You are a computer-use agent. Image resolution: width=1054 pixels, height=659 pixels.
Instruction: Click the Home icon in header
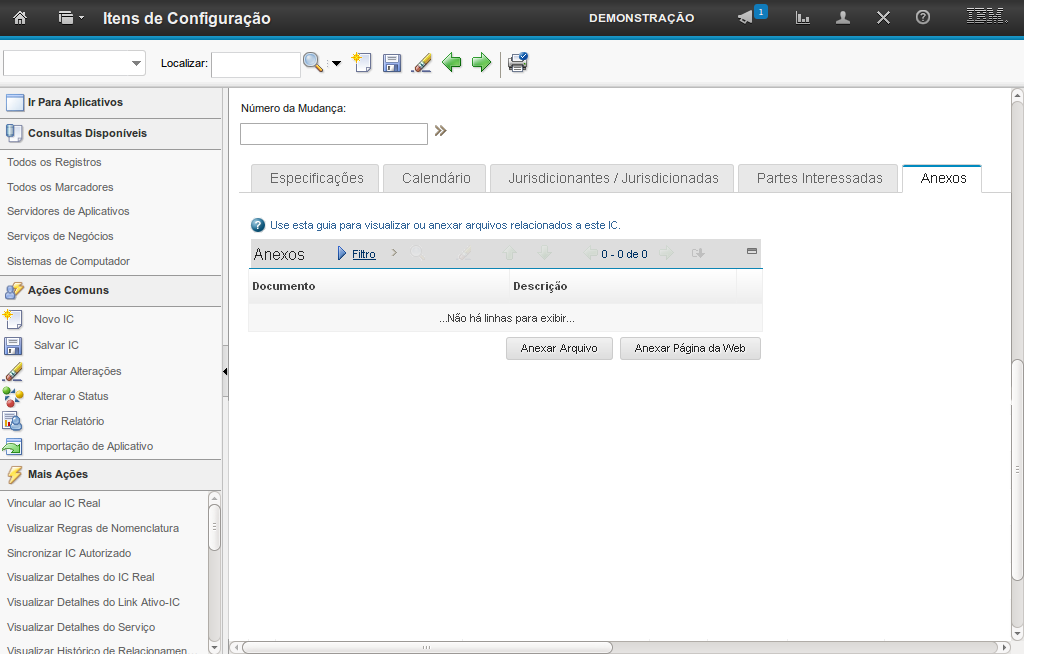20,18
